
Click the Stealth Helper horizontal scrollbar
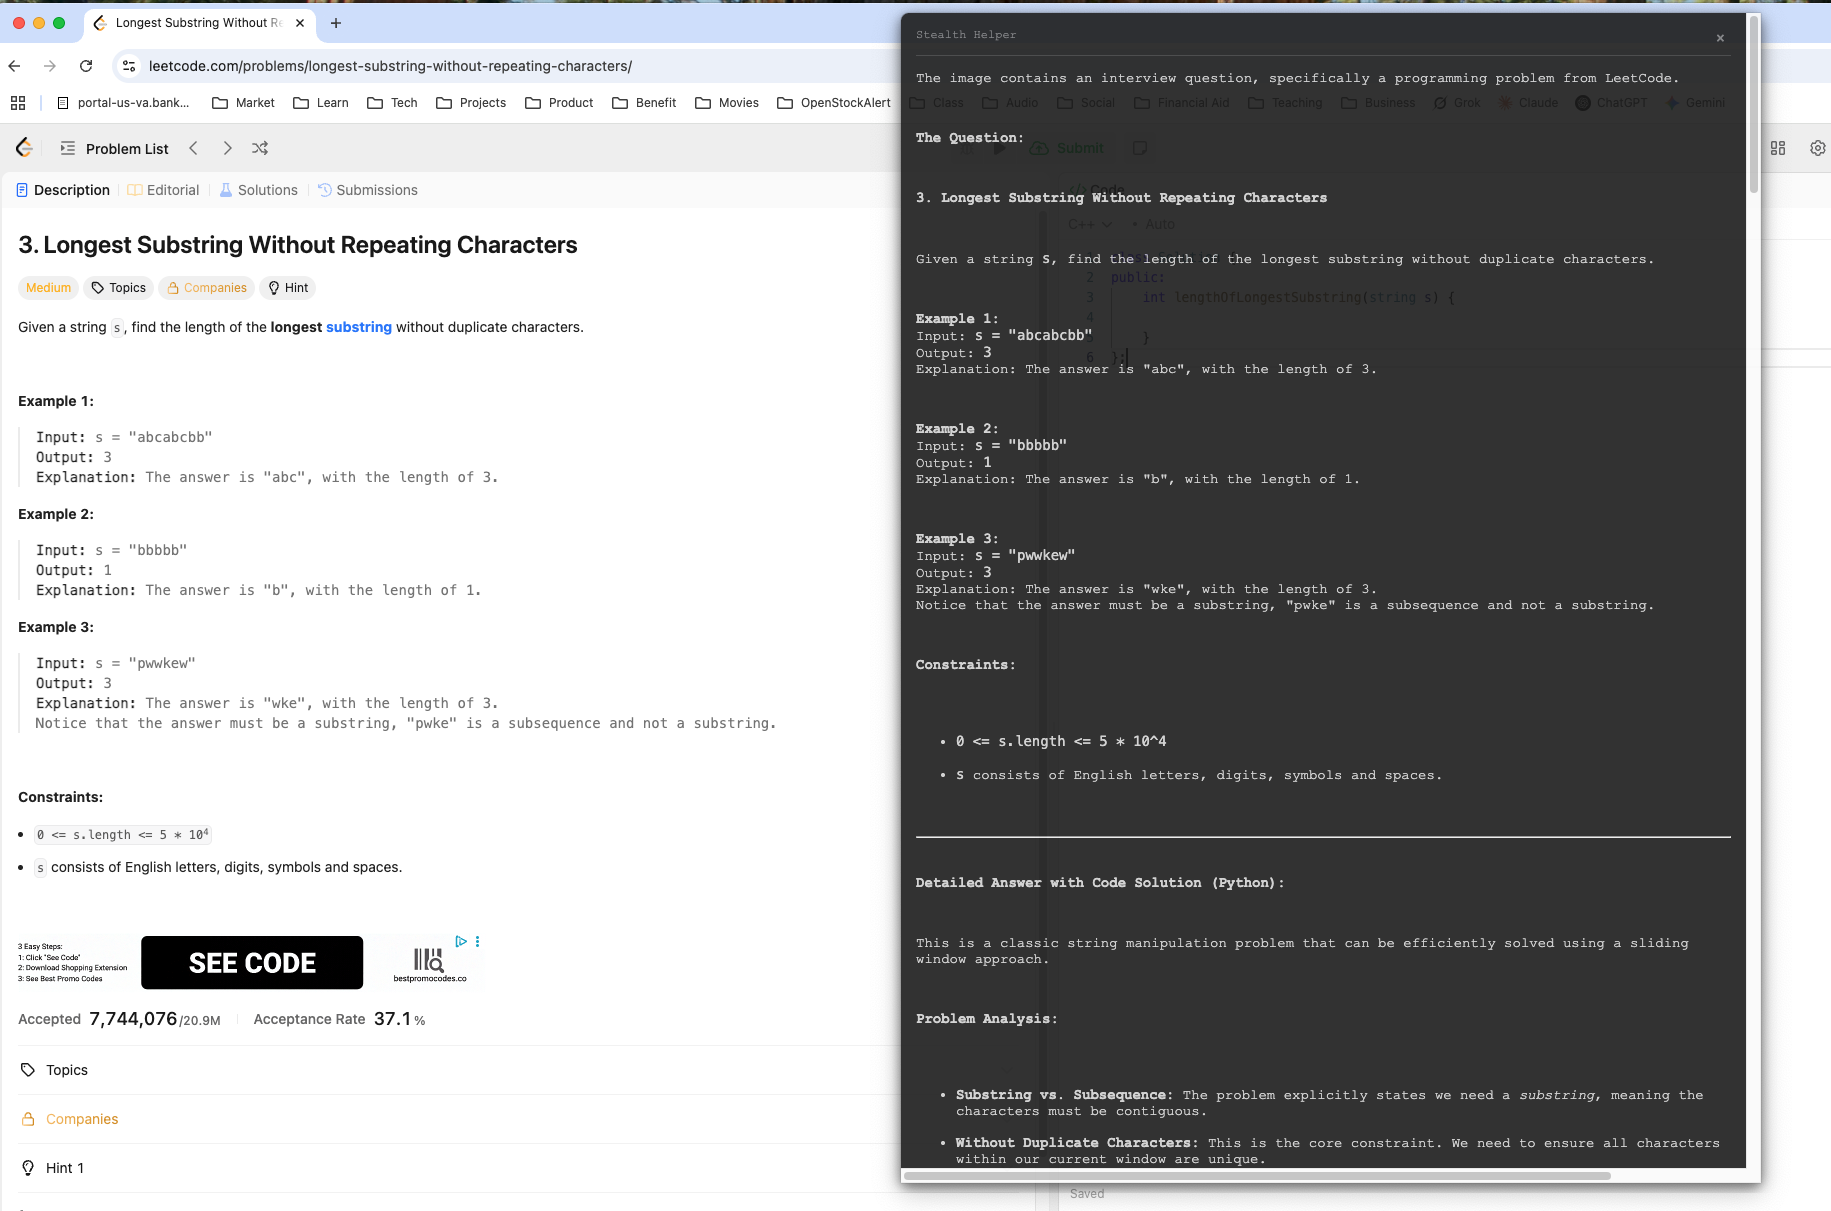click(1257, 1175)
